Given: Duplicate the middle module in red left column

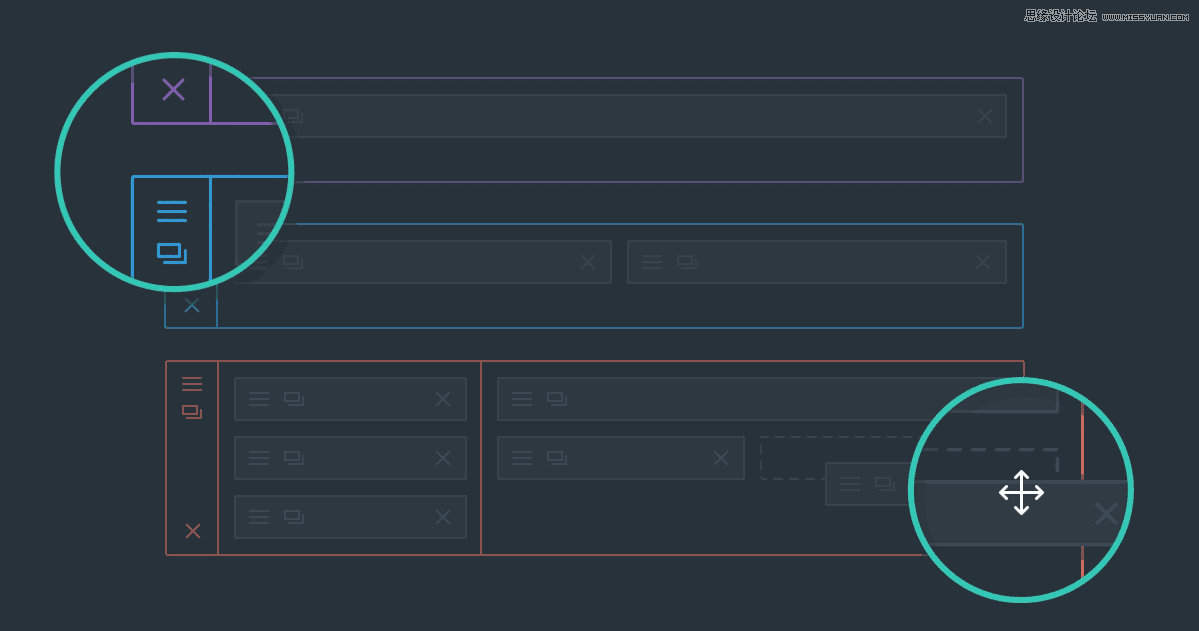Looking at the screenshot, I should click(x=294, y=458).
